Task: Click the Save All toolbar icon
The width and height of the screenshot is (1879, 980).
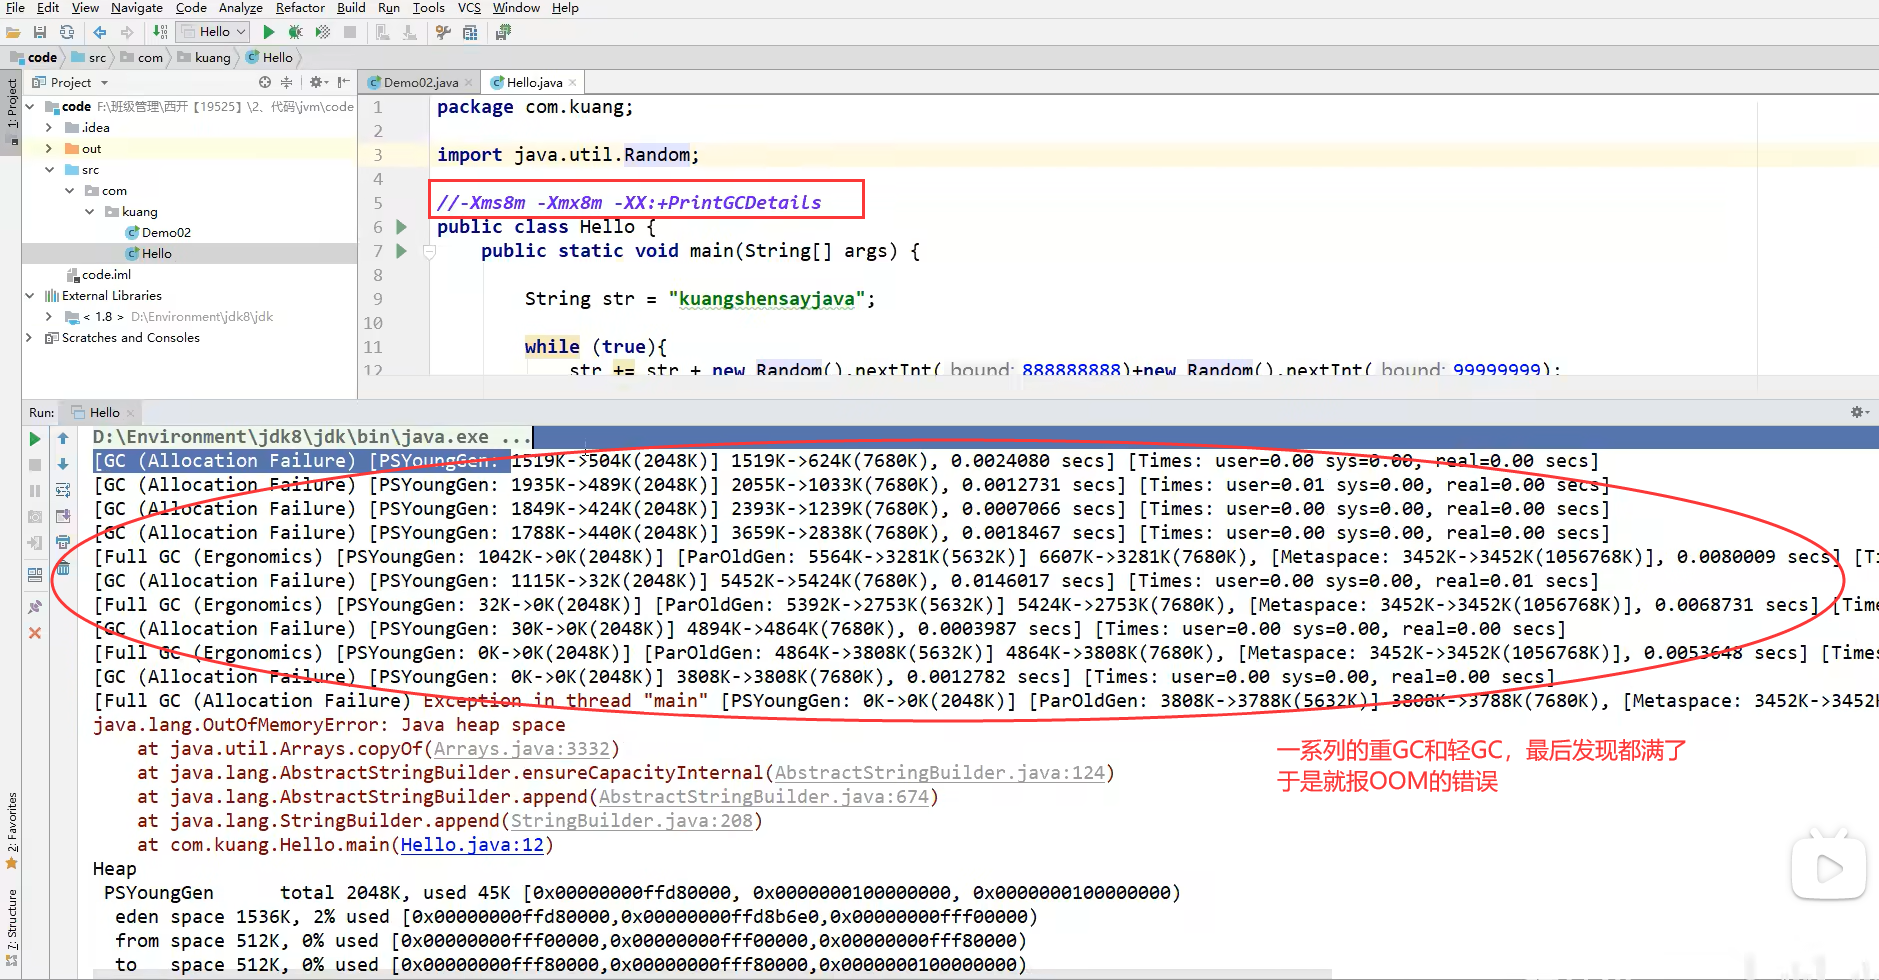Action: click(40, 32)
